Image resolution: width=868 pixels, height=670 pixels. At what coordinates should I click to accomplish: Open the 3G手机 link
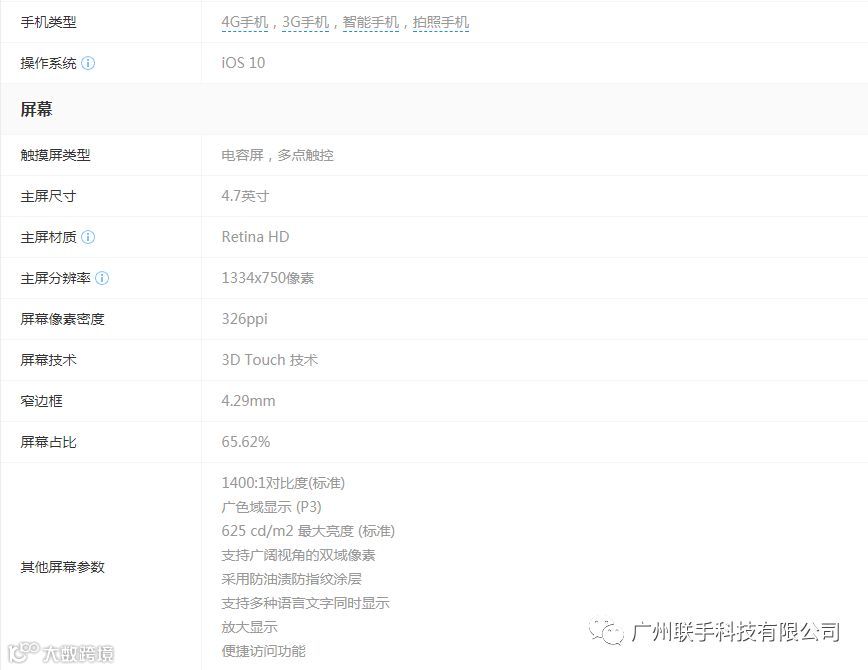[x=306, y=22]
